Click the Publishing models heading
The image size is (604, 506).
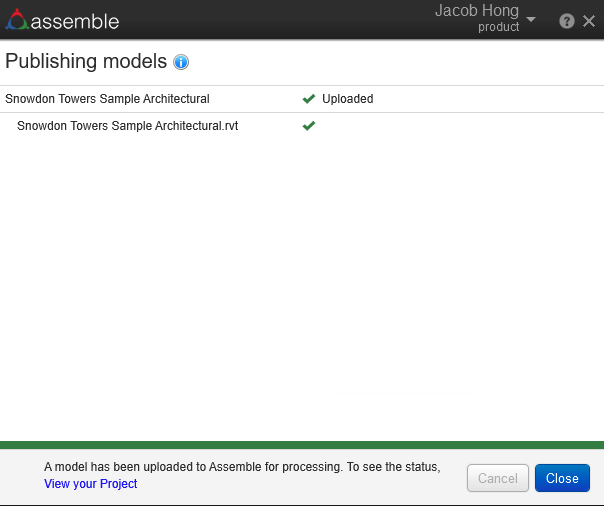point(86,61)
